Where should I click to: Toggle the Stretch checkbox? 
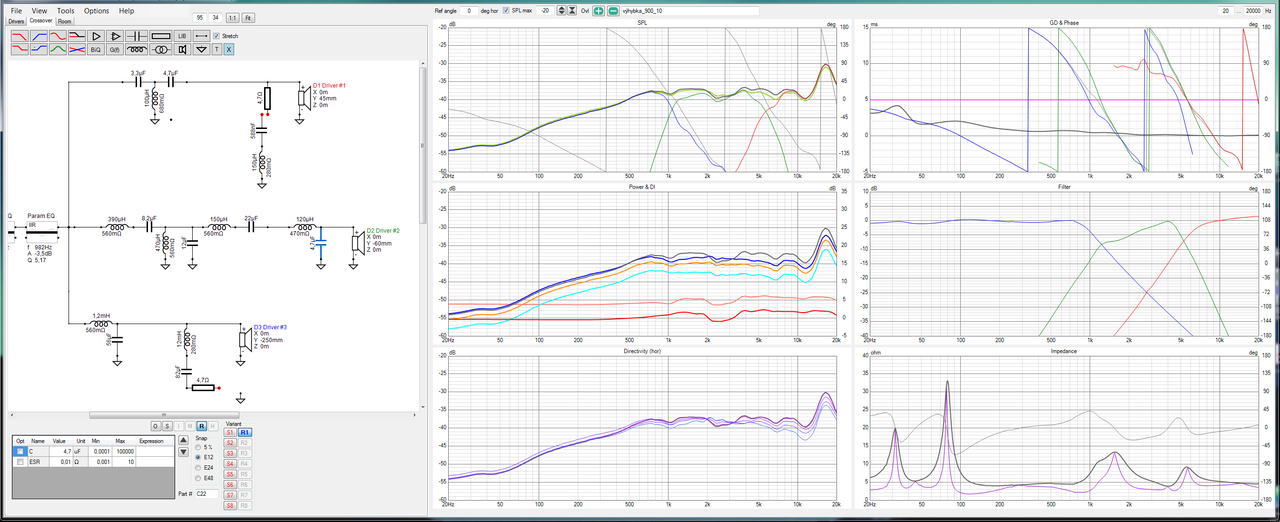point(216,36)
